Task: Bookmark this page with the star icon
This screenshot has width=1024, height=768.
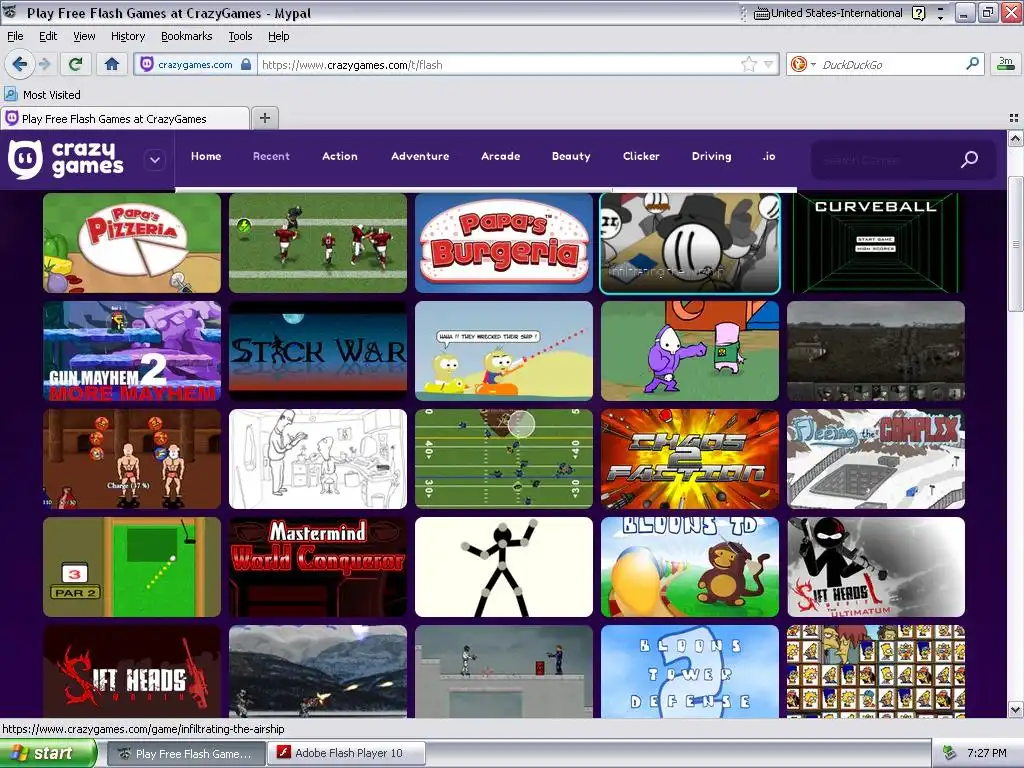Action: point(748,64)
